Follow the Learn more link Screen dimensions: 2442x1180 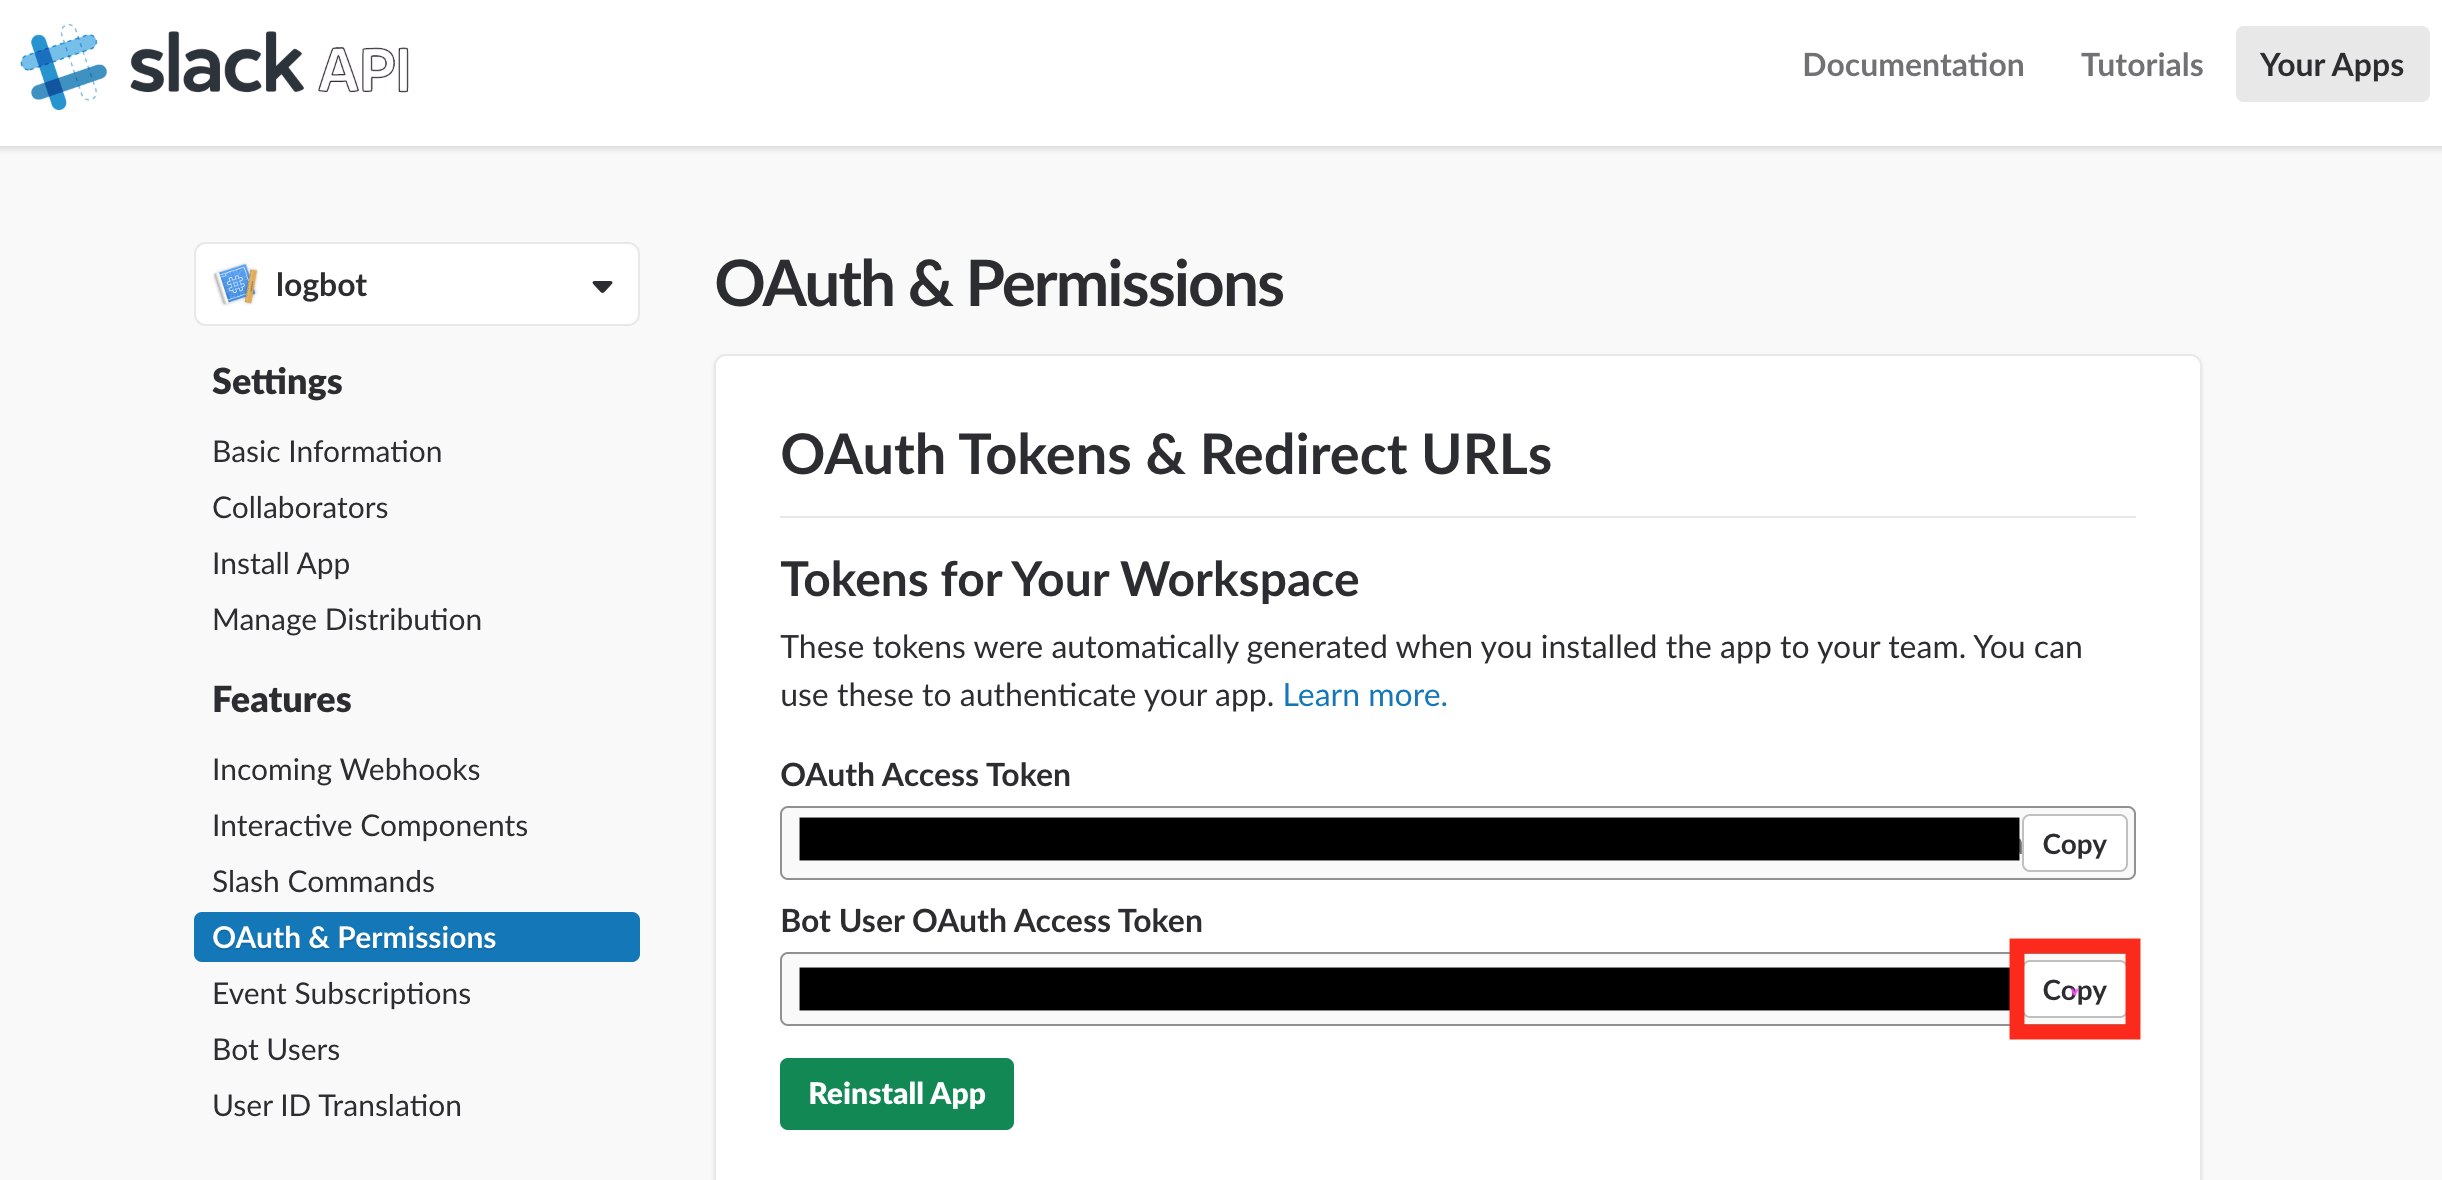click(1364, 695)
